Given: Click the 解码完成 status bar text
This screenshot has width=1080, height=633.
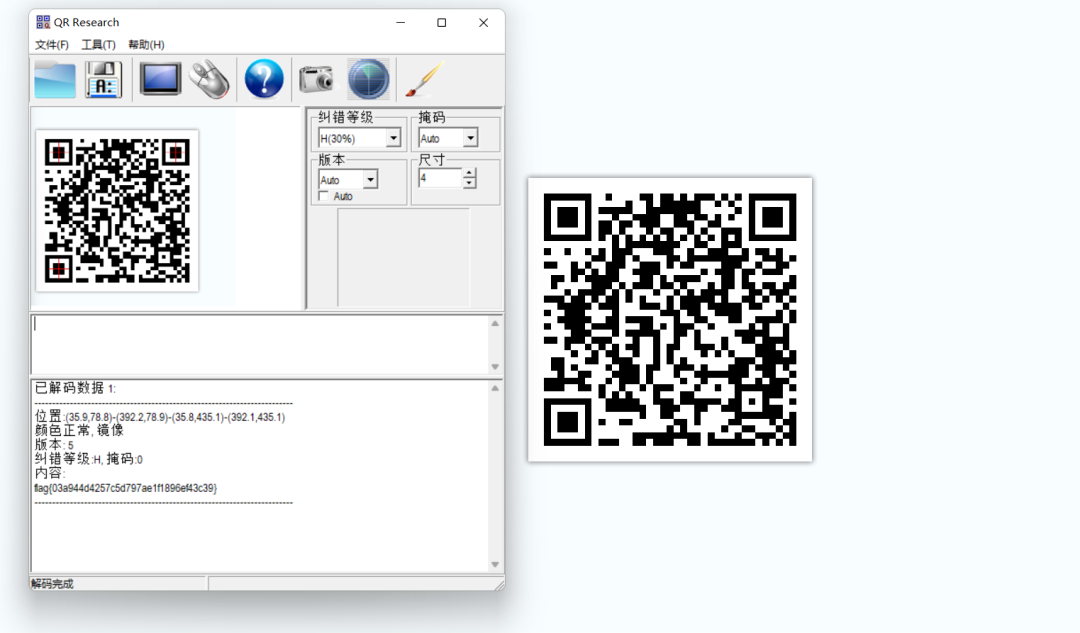Looking at the screenshot, I should pyautogui.click(x=52, y=584).
